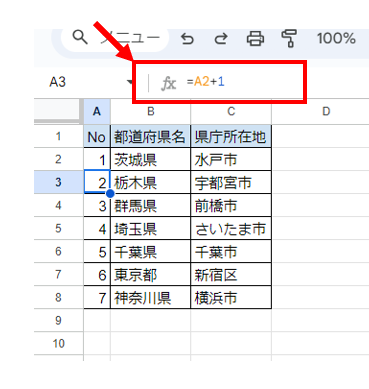Click the No cell in the 埼玉県 row
Viewport: 369px width, 389px height.
pos(97,228)
